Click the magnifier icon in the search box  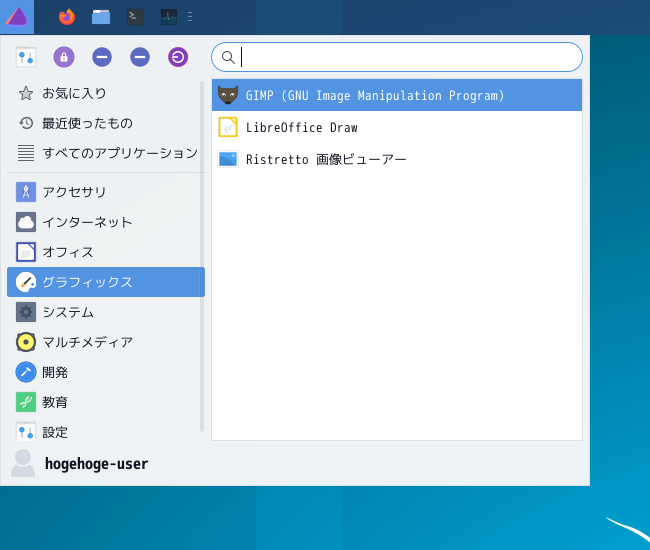tap(228, 57)
